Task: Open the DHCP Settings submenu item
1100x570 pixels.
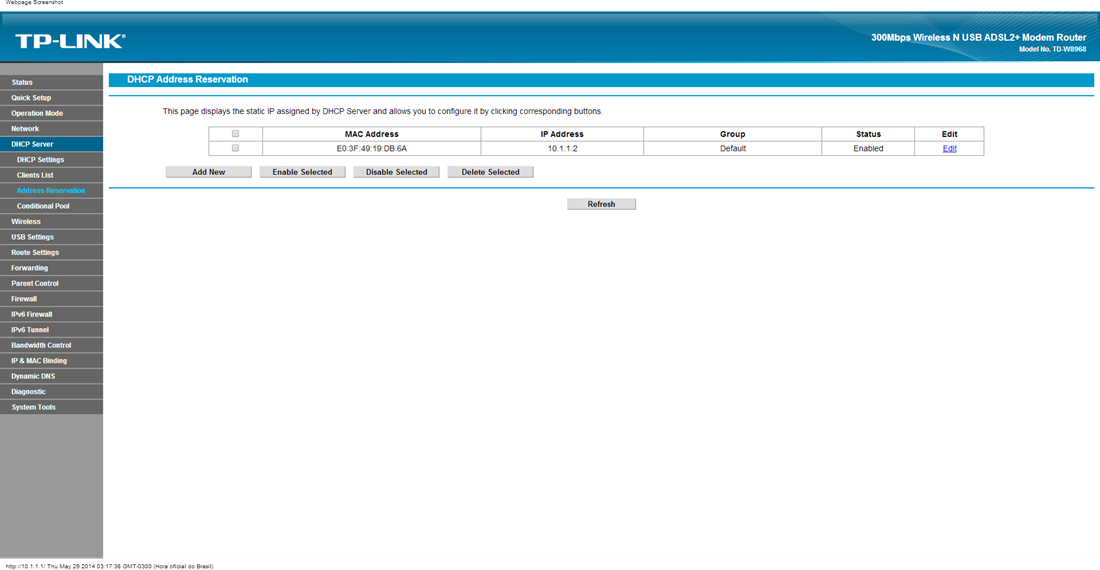Action: click(51, 159)
